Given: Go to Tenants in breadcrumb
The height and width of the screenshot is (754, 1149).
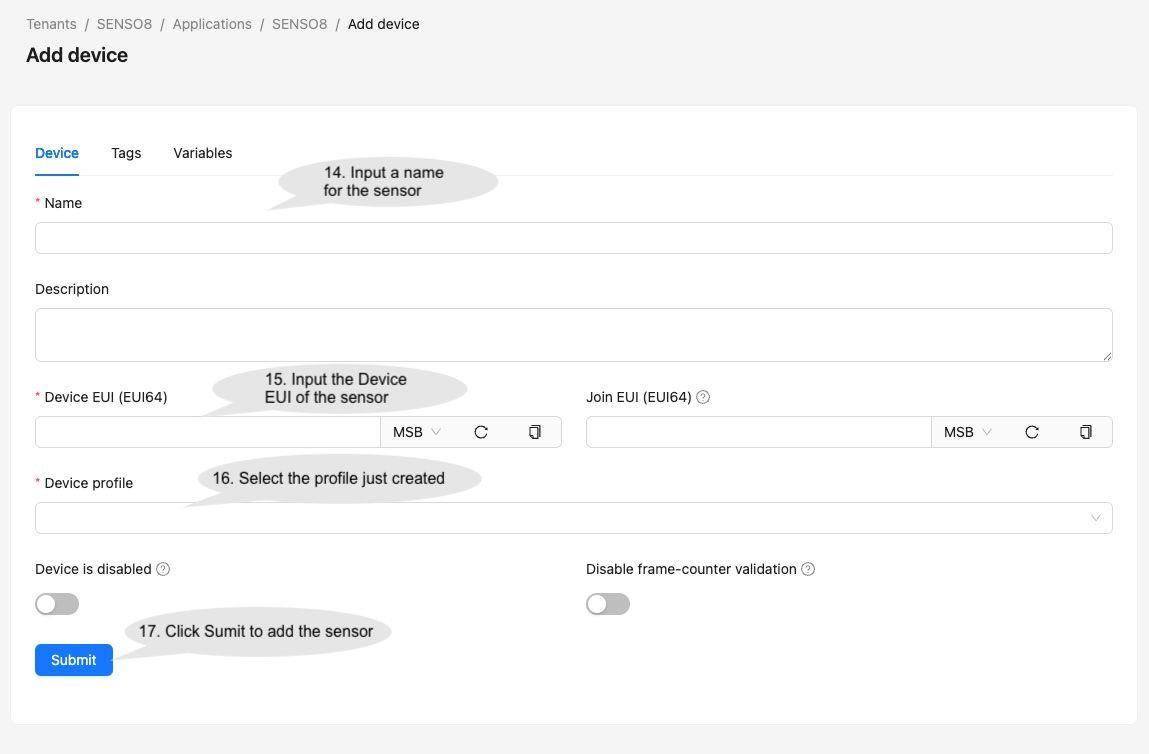Looking at the screenshot, I should click(51, 24).
